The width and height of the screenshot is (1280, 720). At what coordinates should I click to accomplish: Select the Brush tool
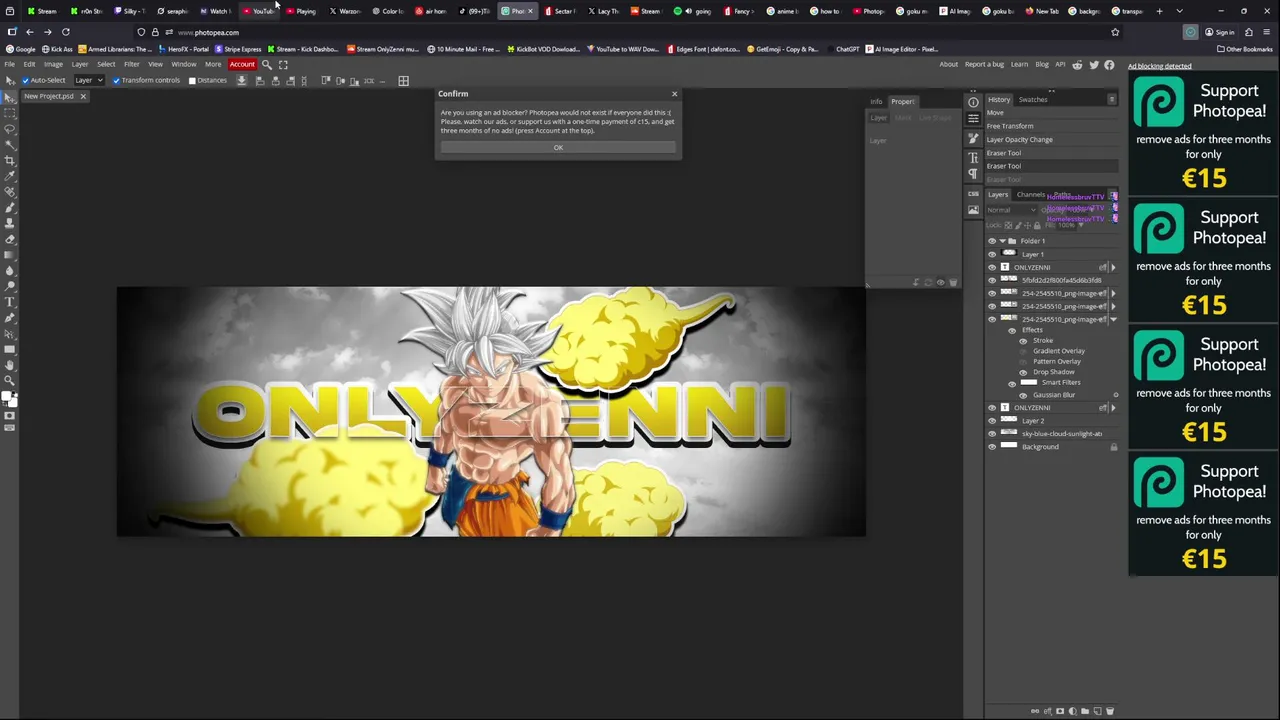(x=10, y=207)
